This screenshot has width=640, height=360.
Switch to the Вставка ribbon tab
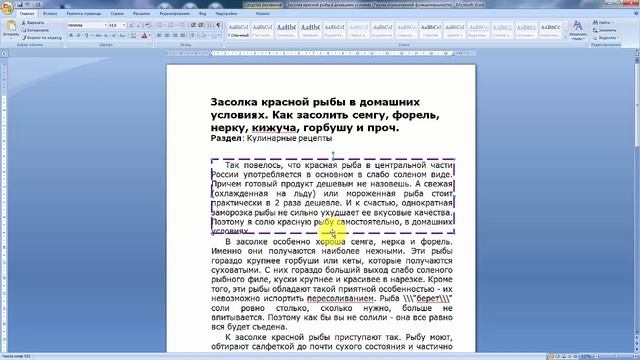tap(50, 13)
